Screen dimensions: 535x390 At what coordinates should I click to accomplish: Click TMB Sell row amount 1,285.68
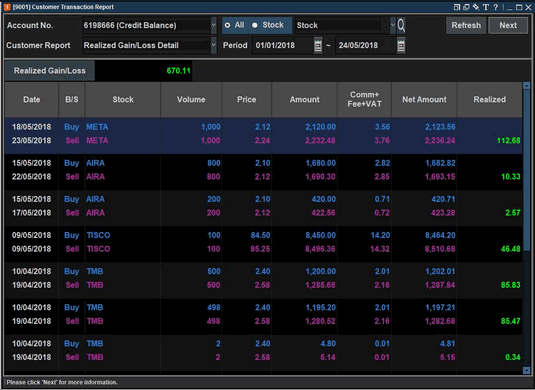pos(320,285)
